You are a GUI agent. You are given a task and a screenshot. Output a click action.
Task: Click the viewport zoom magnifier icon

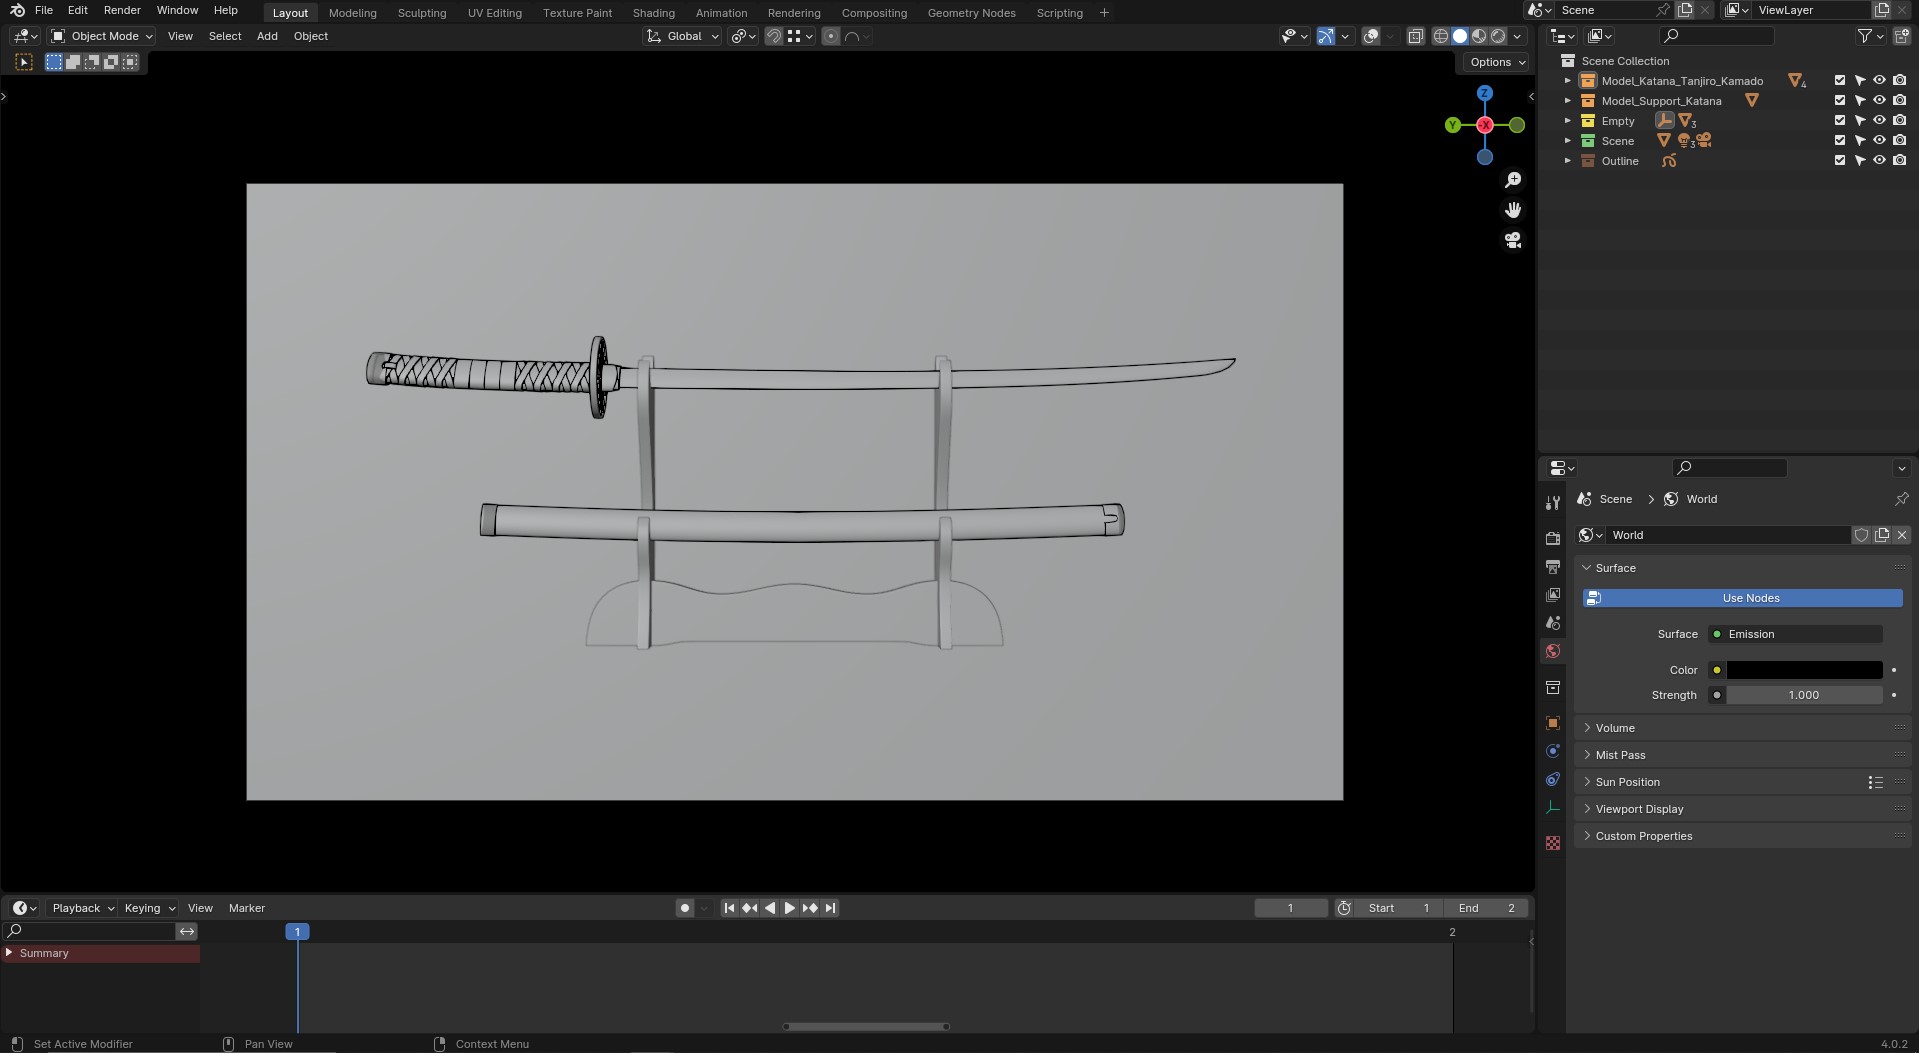[x=1513, y=180]
